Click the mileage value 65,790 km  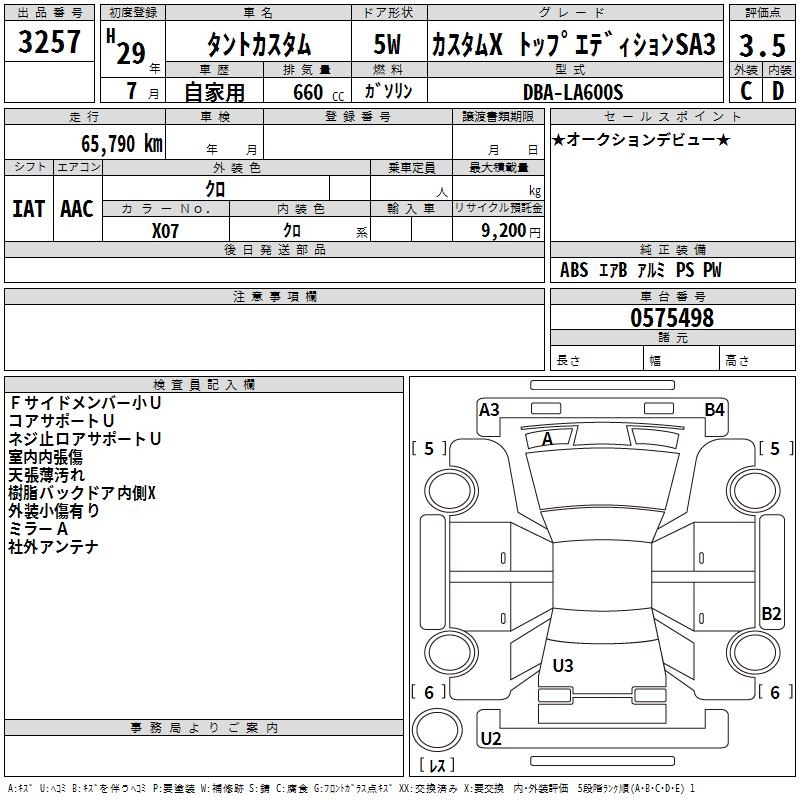click(x=122, y=144)
